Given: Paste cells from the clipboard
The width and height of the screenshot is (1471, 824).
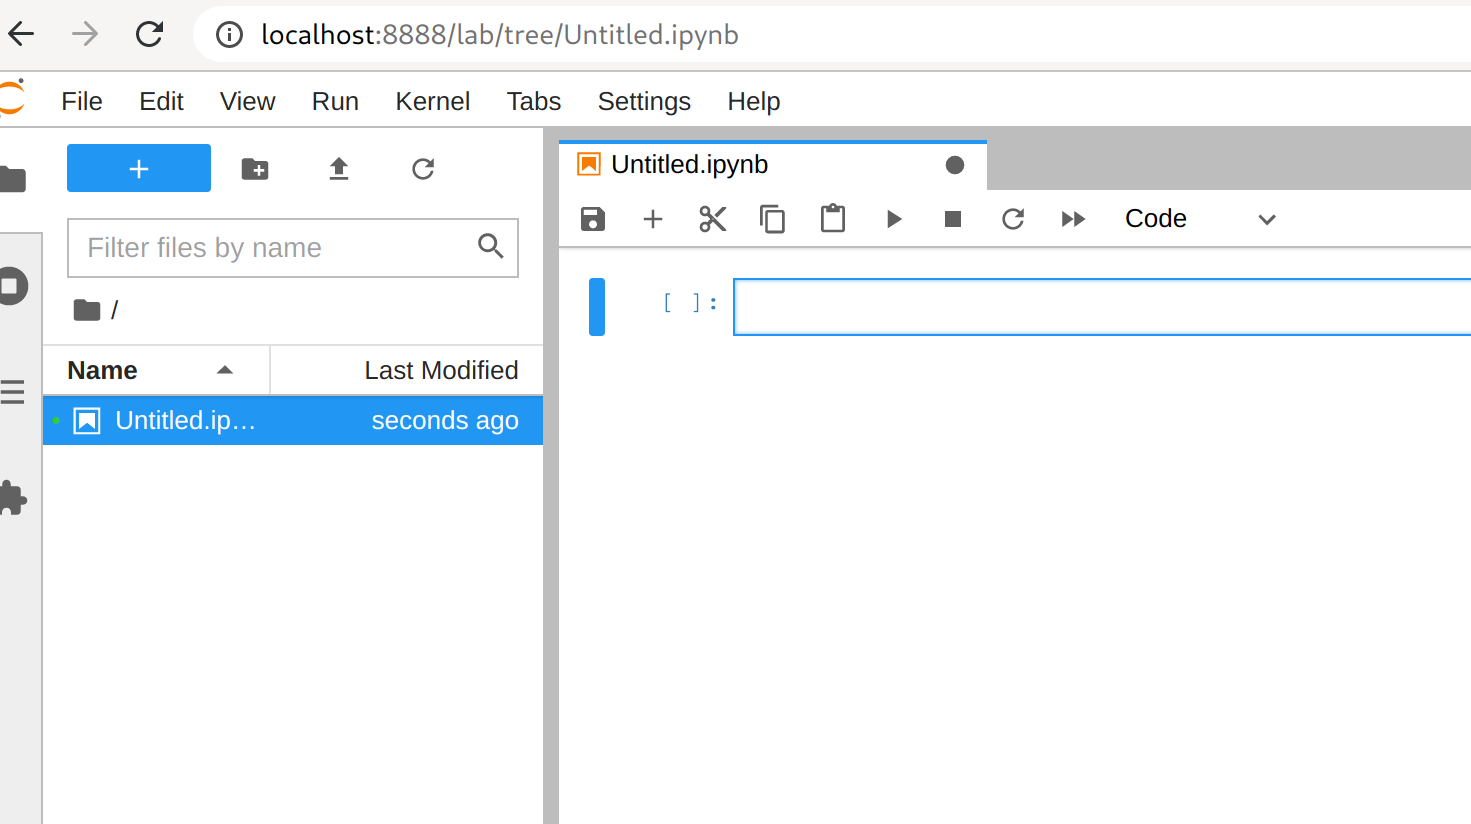Looking at the screenshot, I should [x=833, y=219].
